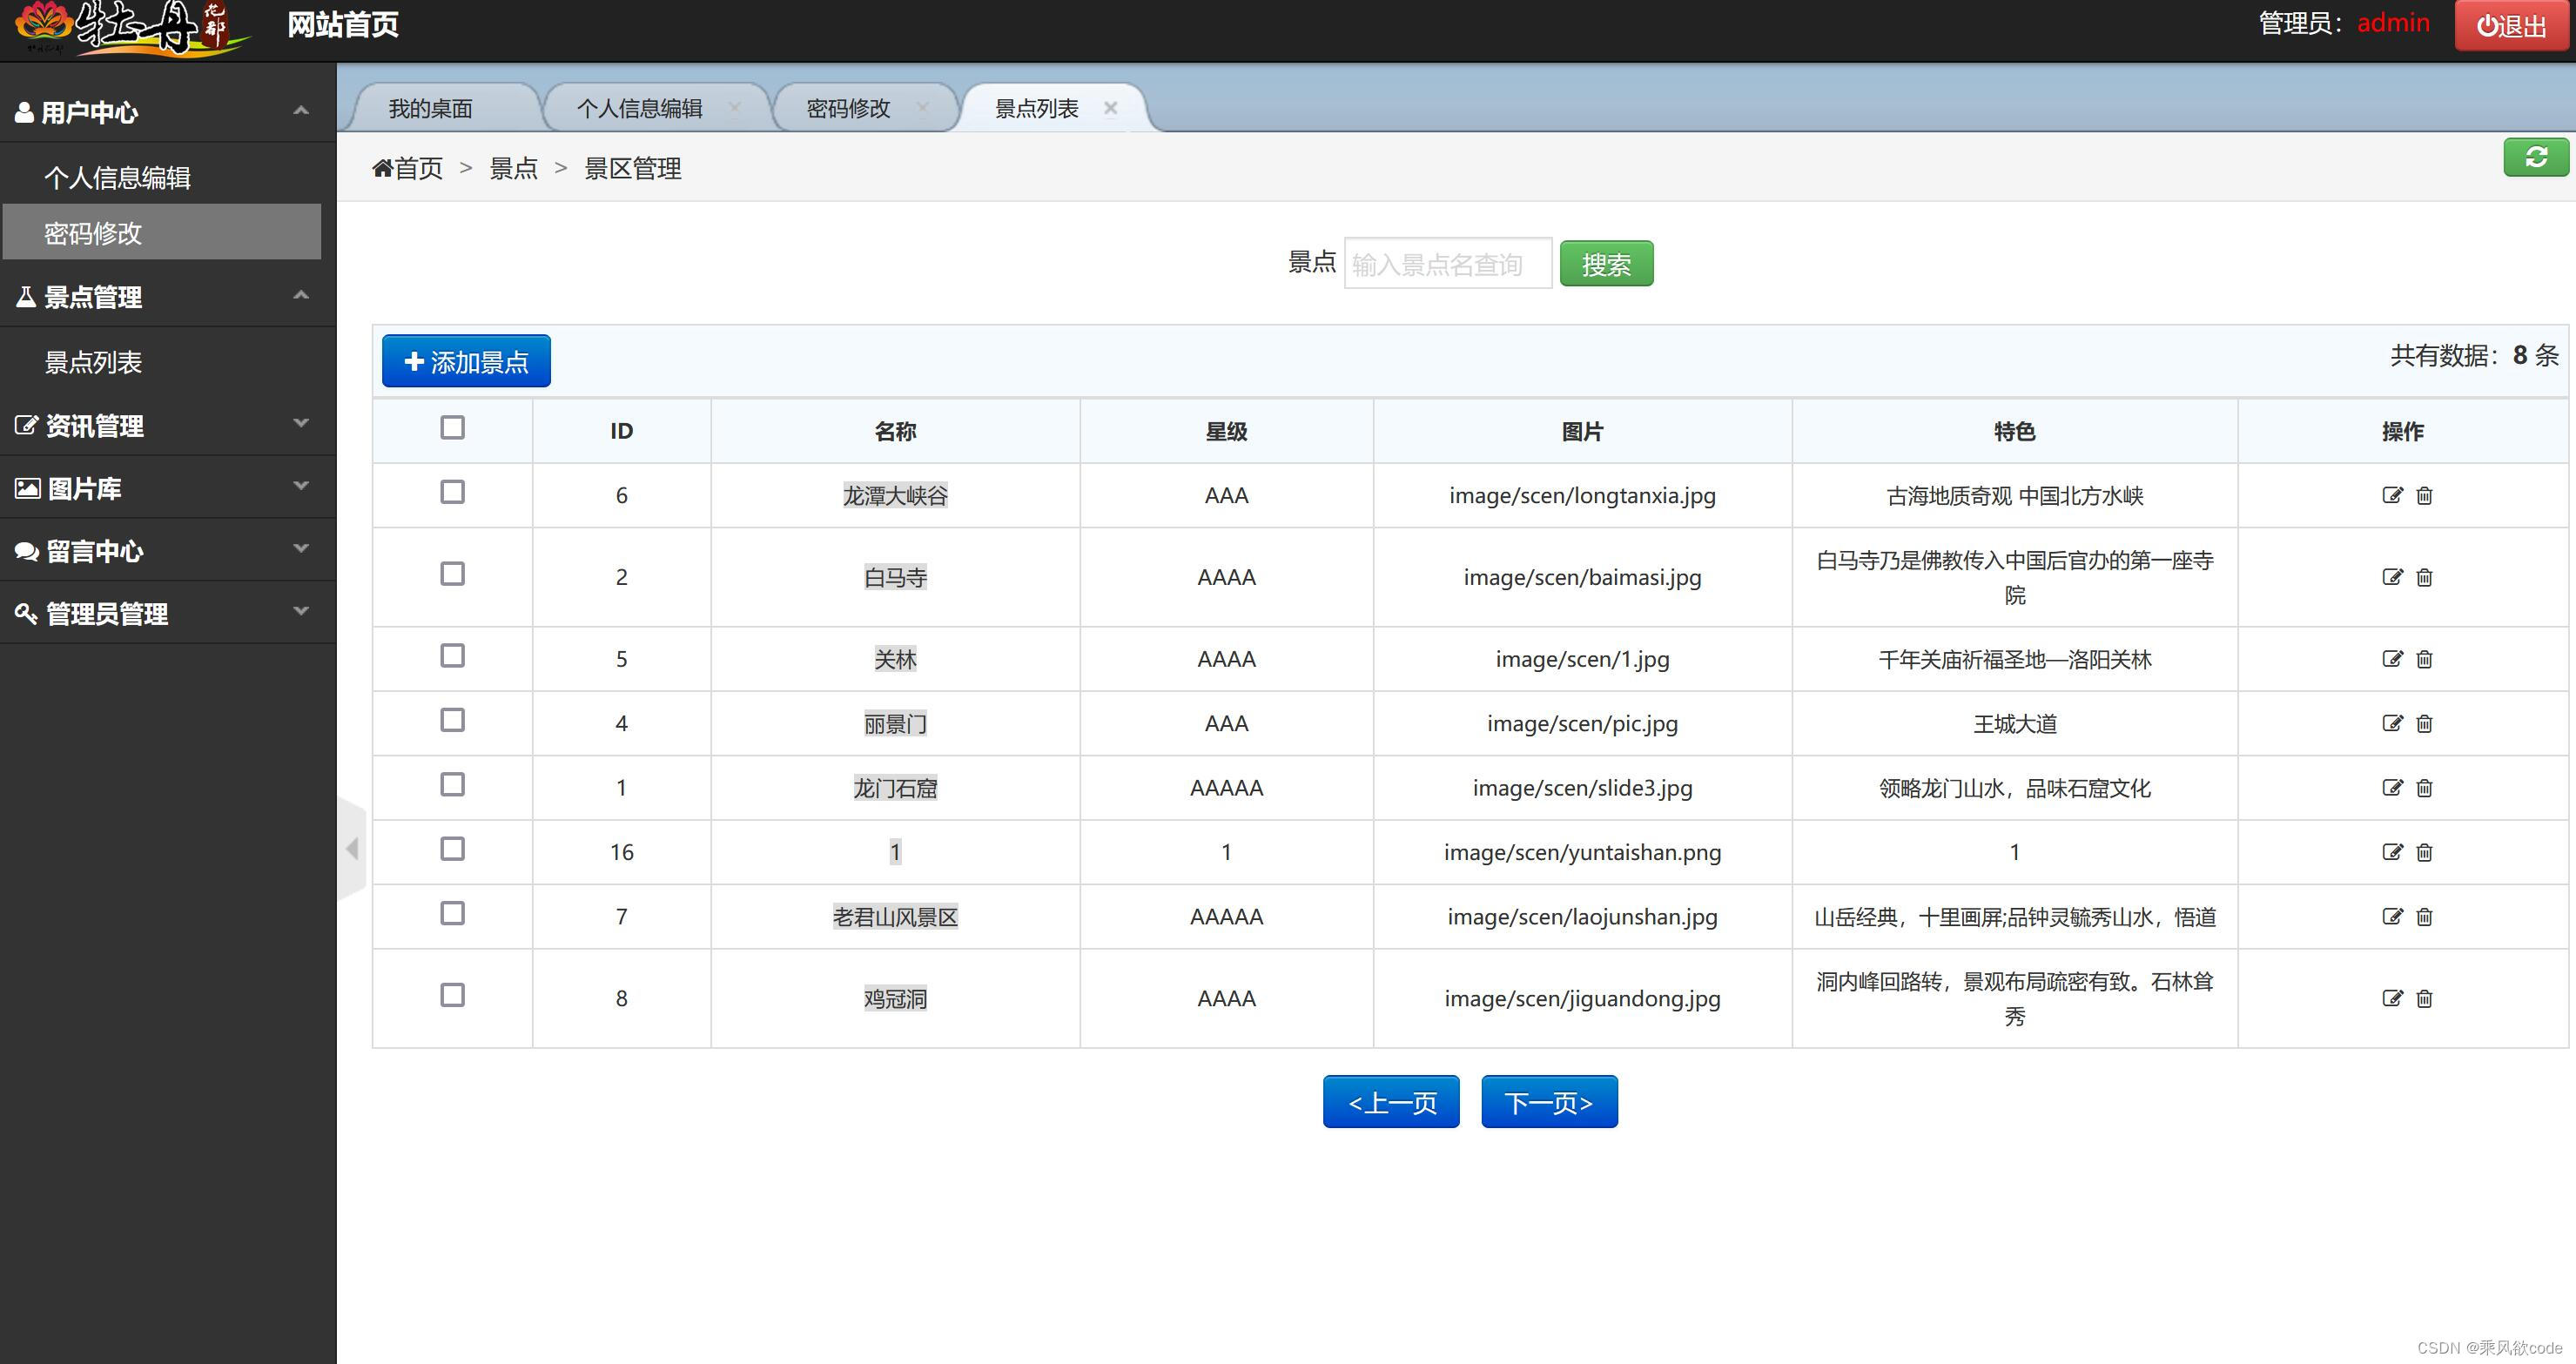Check the checkbox for 关林 row
2576x1364 pixels.
(x=452, y=656)
